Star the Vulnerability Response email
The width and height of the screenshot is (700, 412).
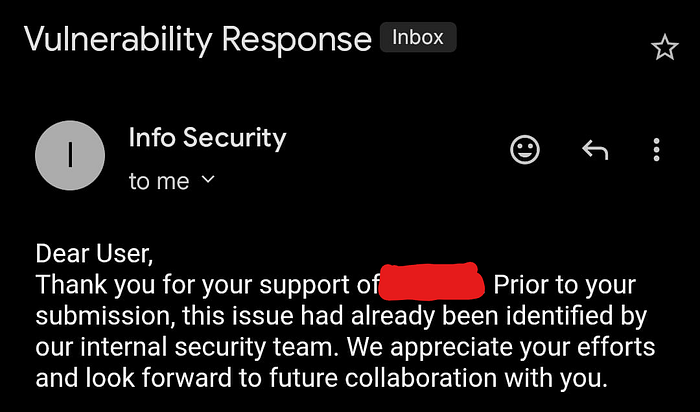(665, 47)
